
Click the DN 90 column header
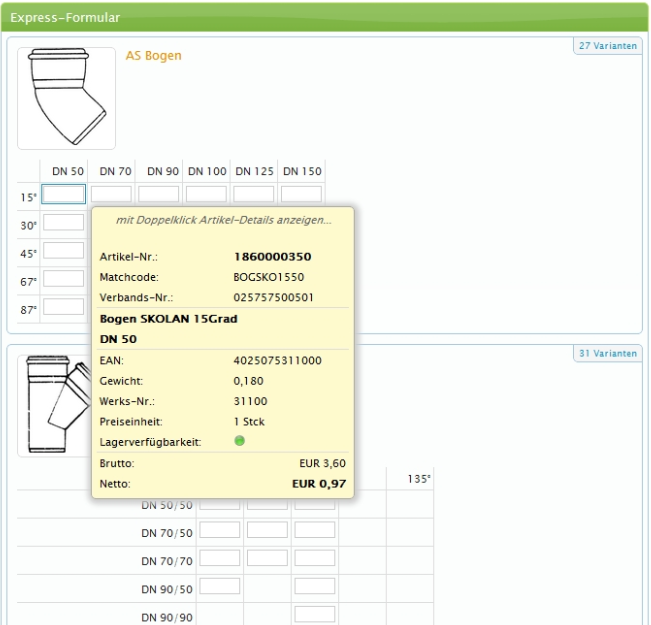[x=163, y=171]
